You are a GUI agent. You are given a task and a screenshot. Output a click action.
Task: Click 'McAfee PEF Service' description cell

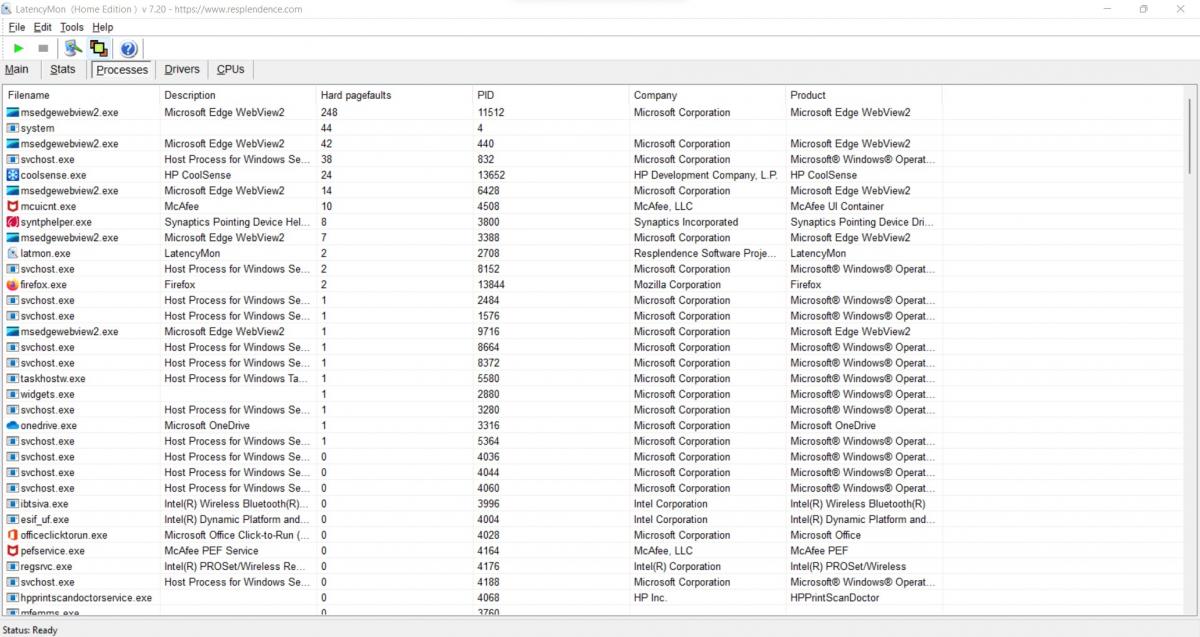[x=211, y=551]
